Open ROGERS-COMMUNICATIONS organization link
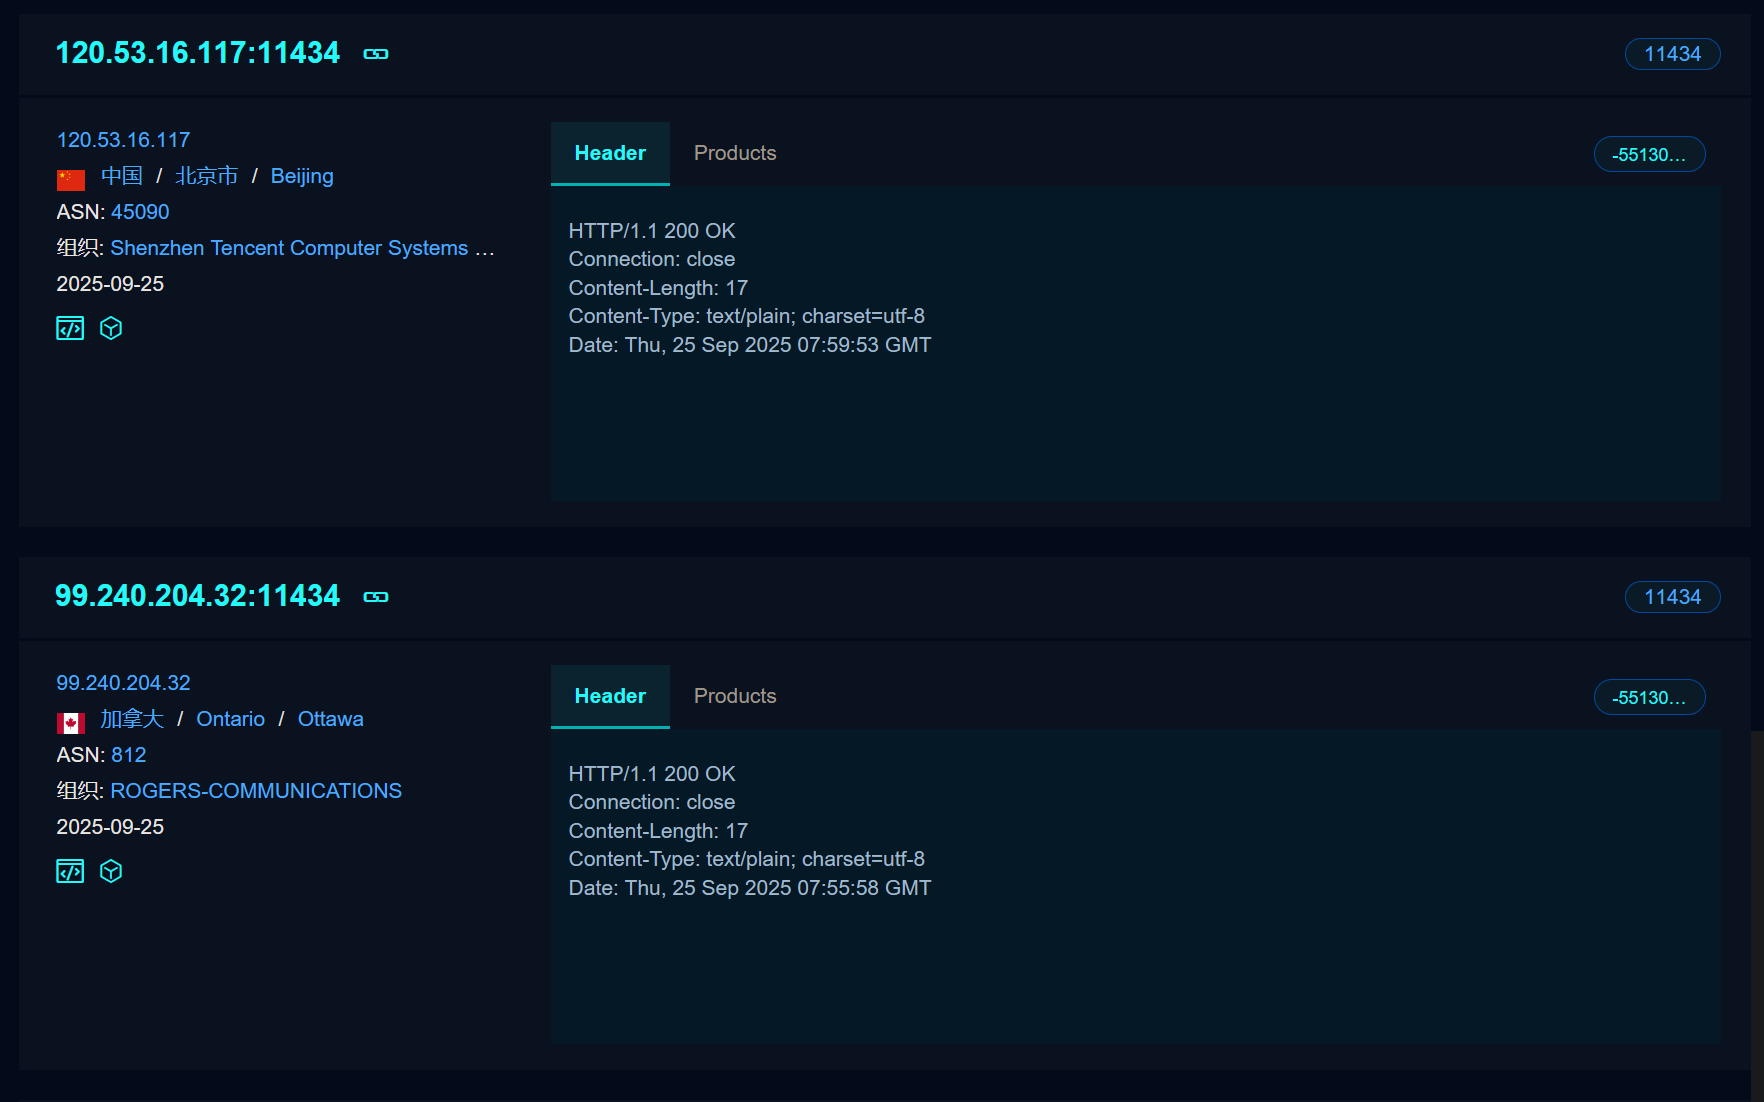This screenshot has height=1102, width=1764. tap(256, 791)
